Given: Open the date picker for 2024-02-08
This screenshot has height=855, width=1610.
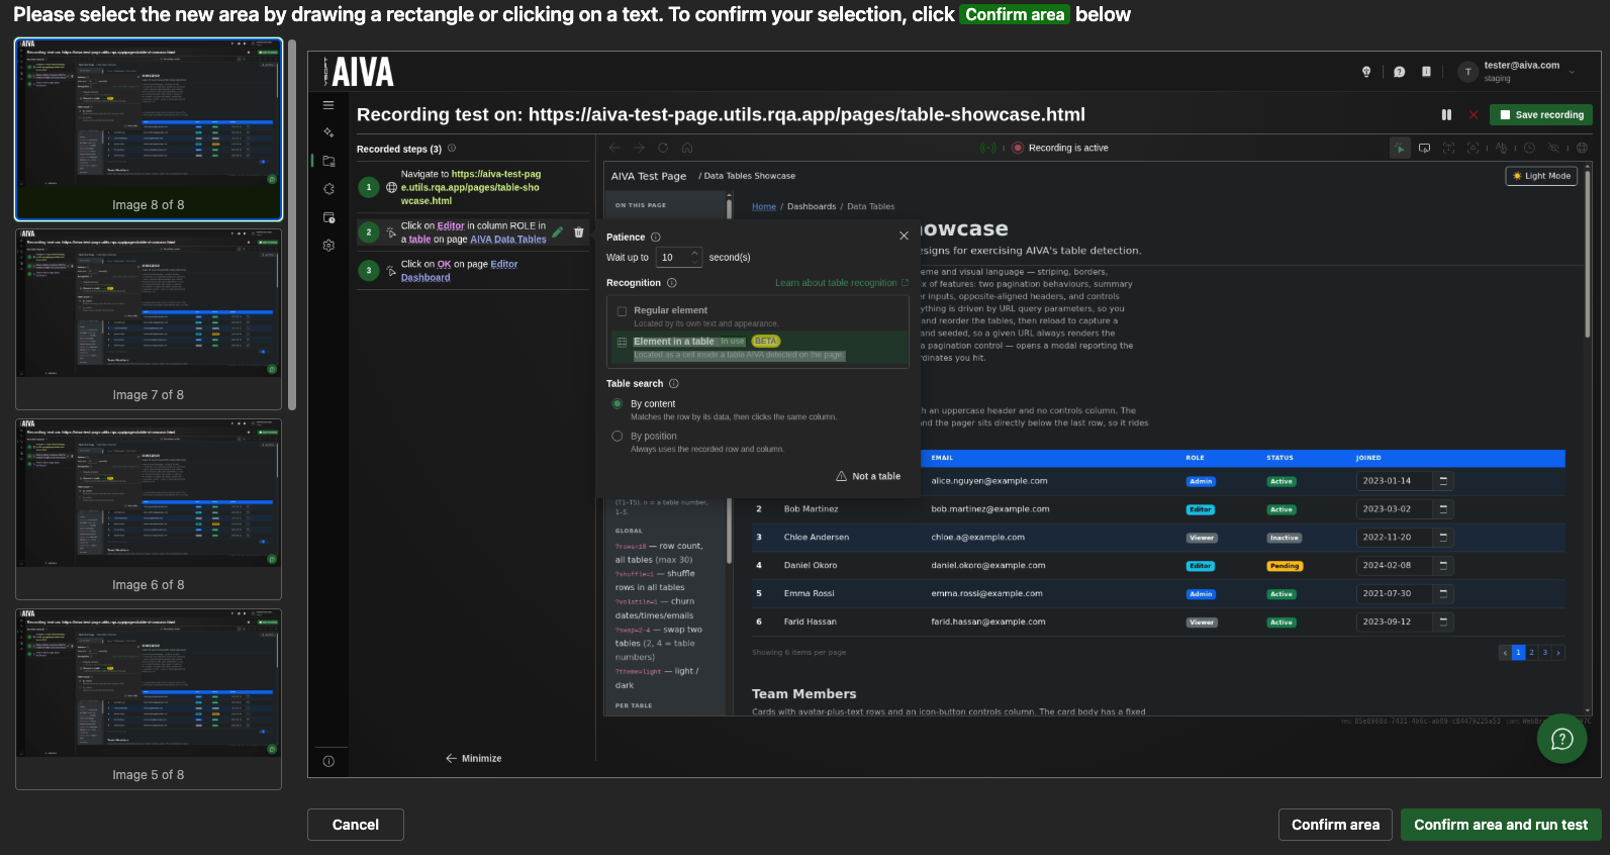Looking at the screenshot, I should (1443, 565).
